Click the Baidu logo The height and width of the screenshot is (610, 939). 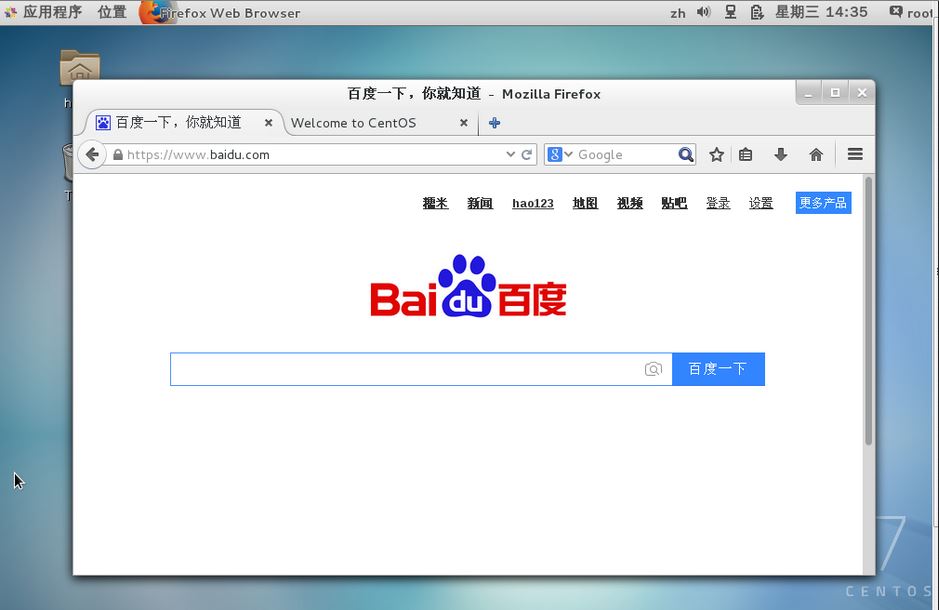click(468, 286)
